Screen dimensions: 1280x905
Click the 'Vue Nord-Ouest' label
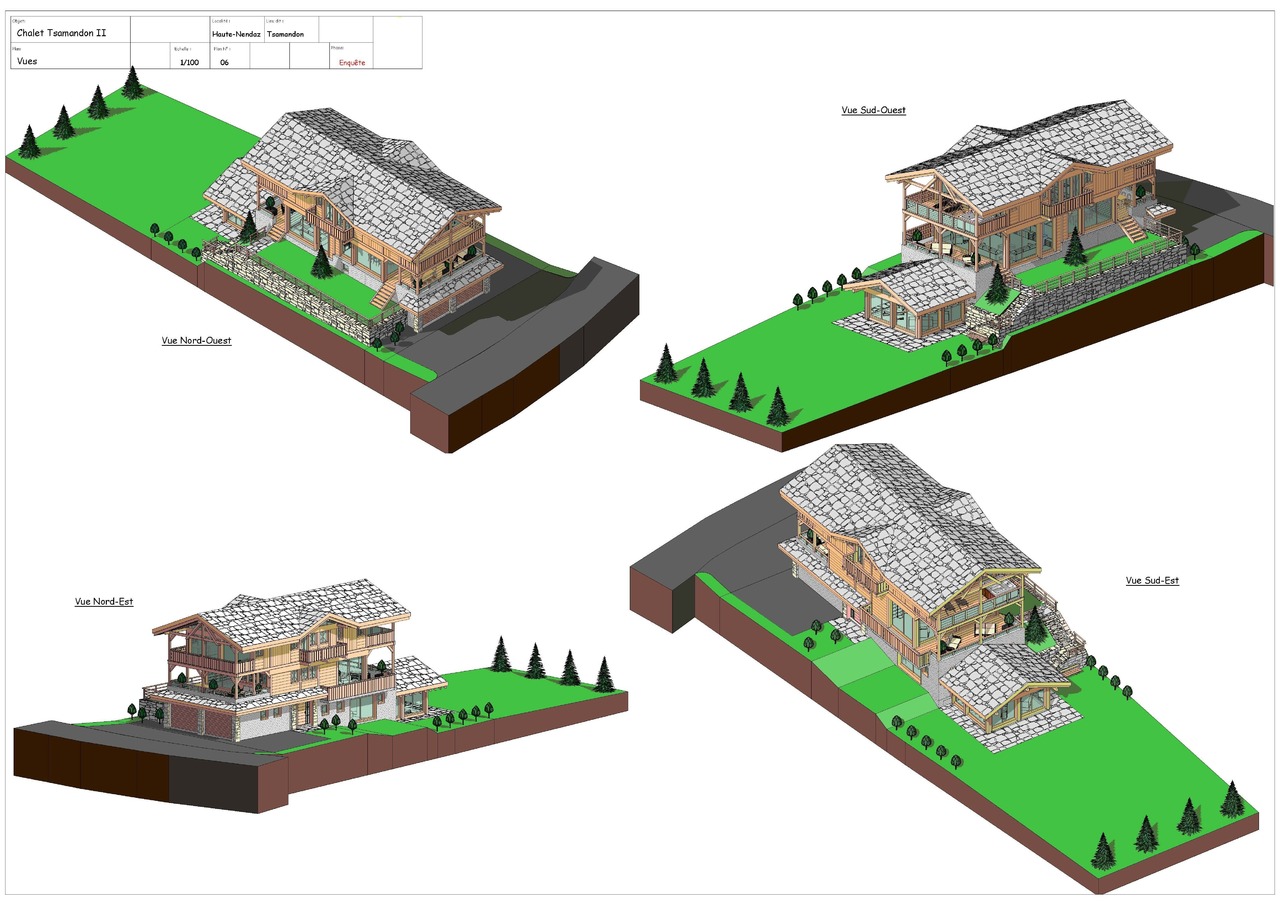tap(196, 340)
